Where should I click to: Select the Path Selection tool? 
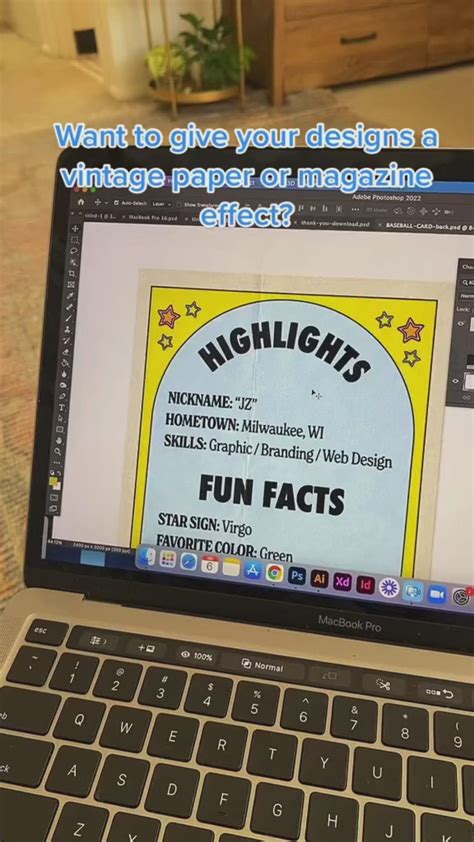pyautogui.click(x=60, y=418)
